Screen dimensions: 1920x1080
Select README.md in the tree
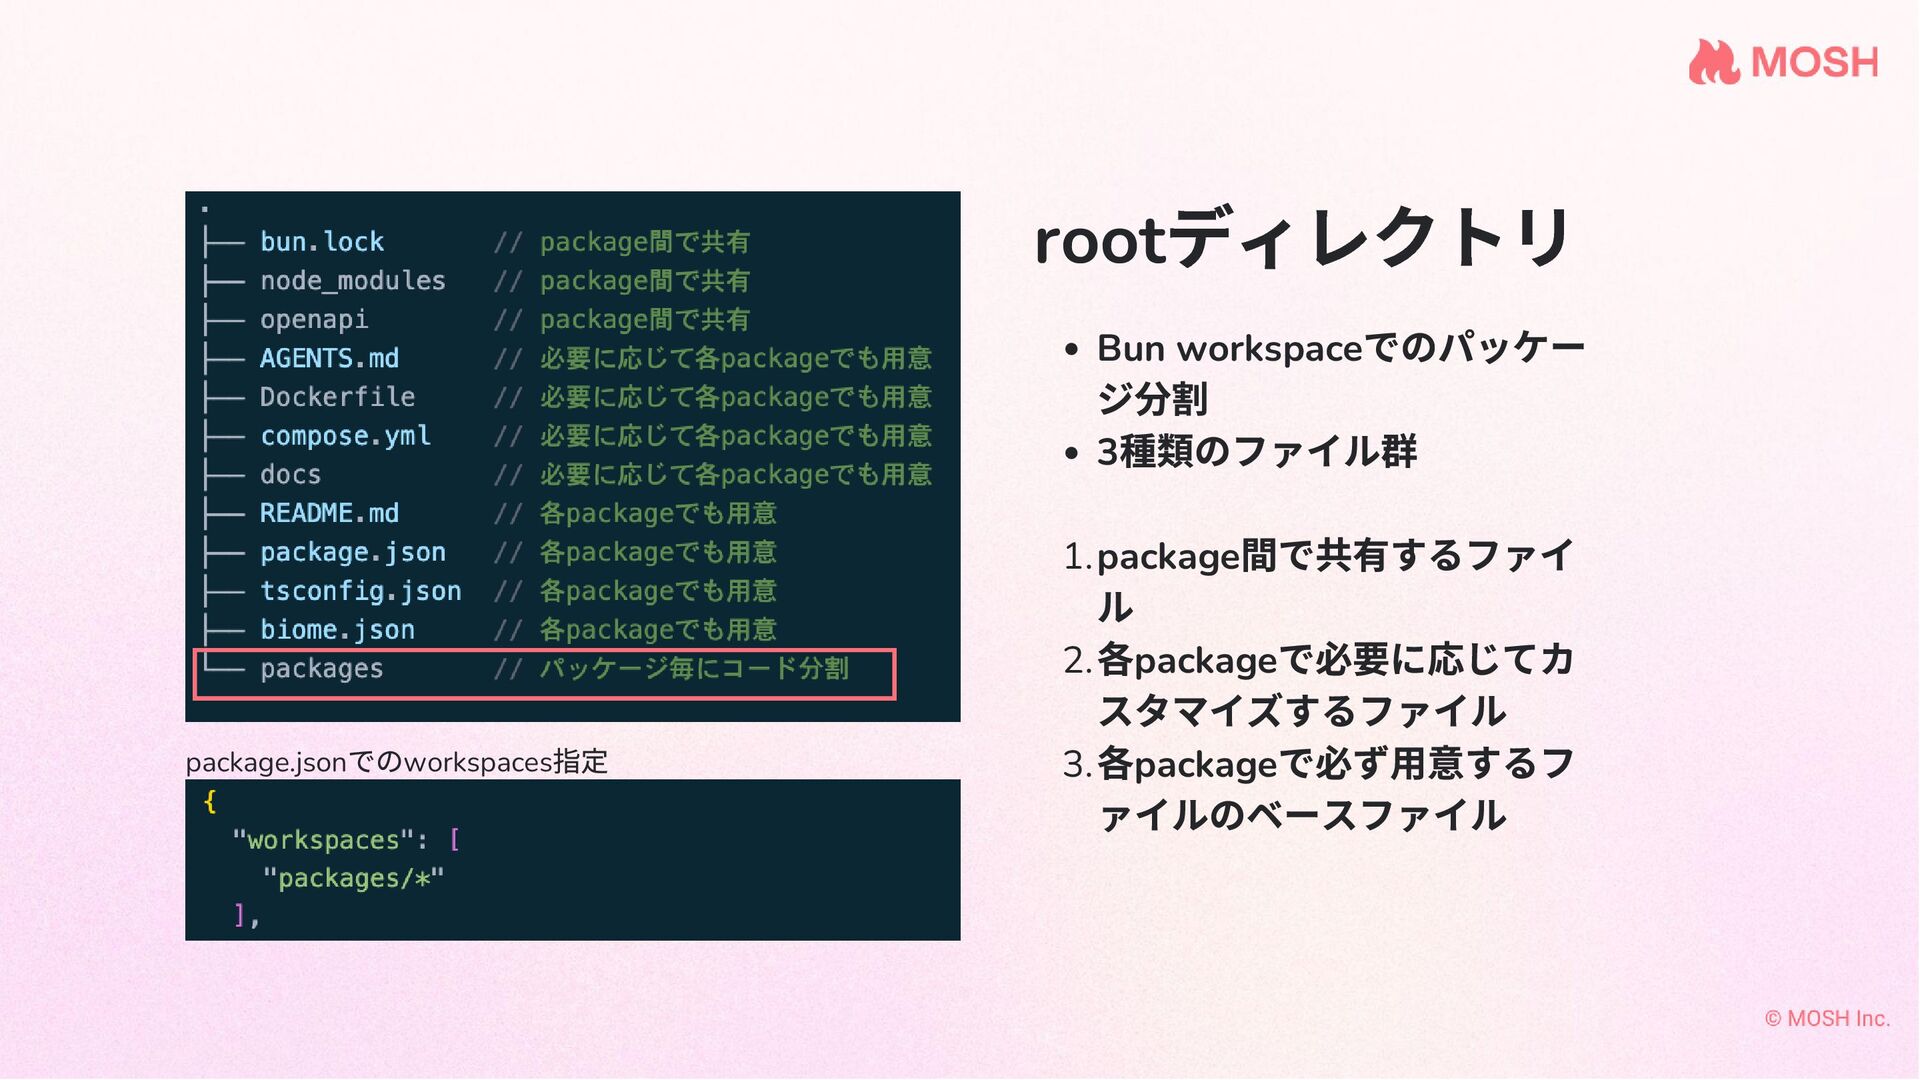[x=329, y=513]
